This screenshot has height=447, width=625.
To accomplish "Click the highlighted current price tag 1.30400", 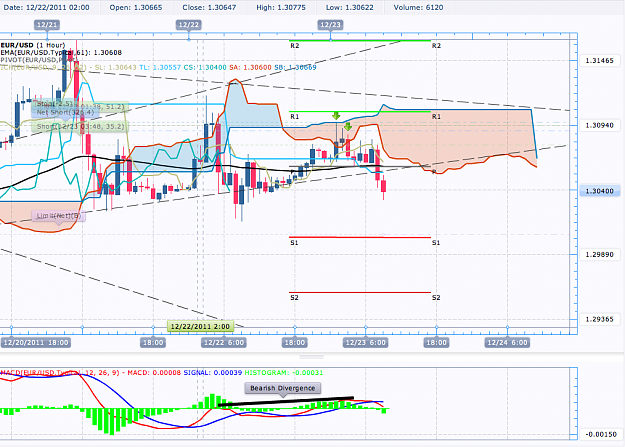I will [599, 191].
